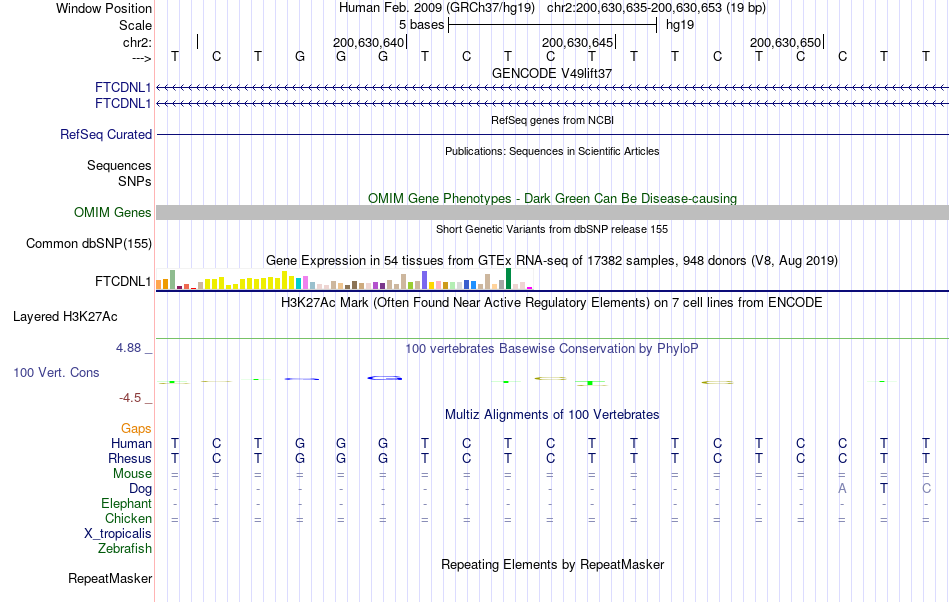Click the Sequences label under Publications
Viewport: 950px width, 602px height.
tap(119, 165)
